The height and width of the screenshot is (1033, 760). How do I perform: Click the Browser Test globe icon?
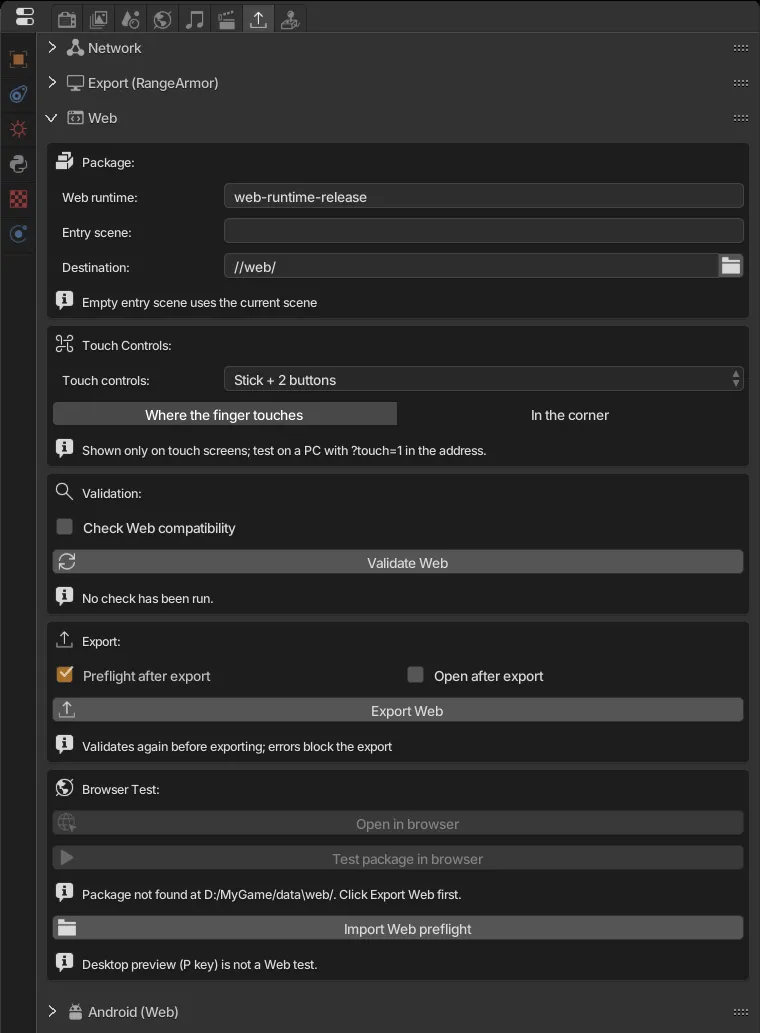[x=65, y=788]
